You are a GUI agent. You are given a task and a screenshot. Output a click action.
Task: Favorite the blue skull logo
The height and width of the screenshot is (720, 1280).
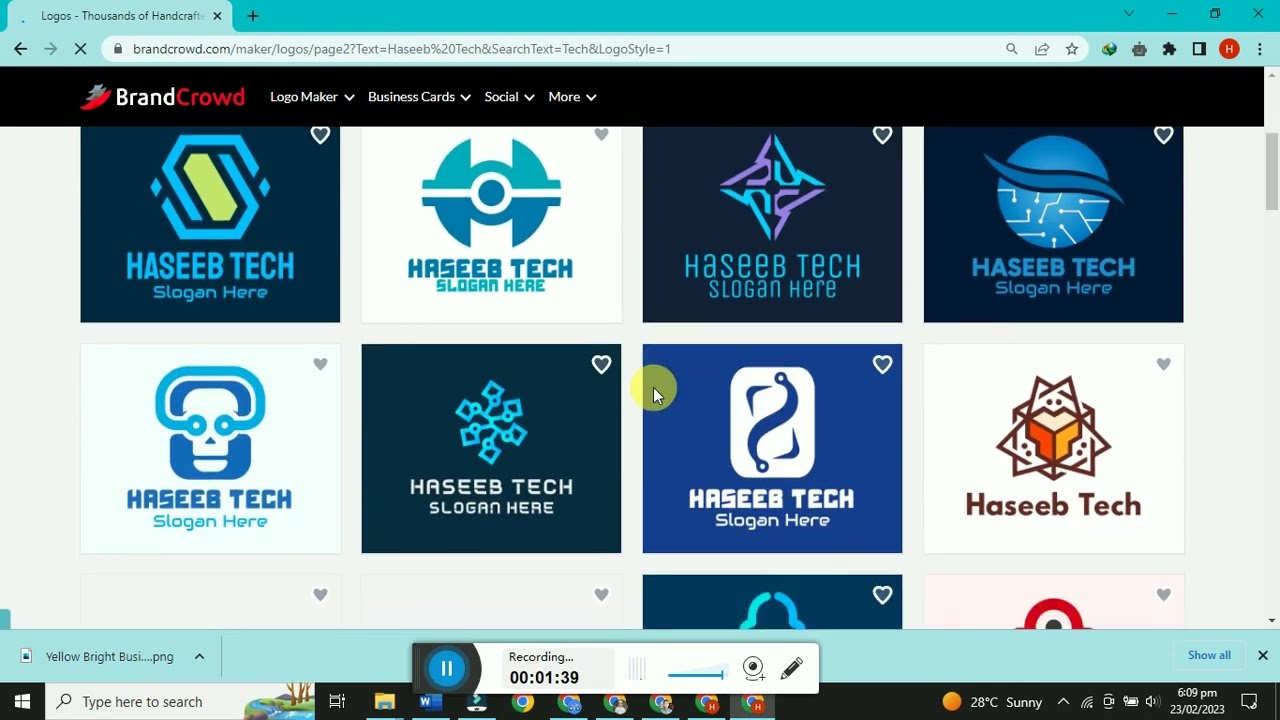(x=320, y=365)
